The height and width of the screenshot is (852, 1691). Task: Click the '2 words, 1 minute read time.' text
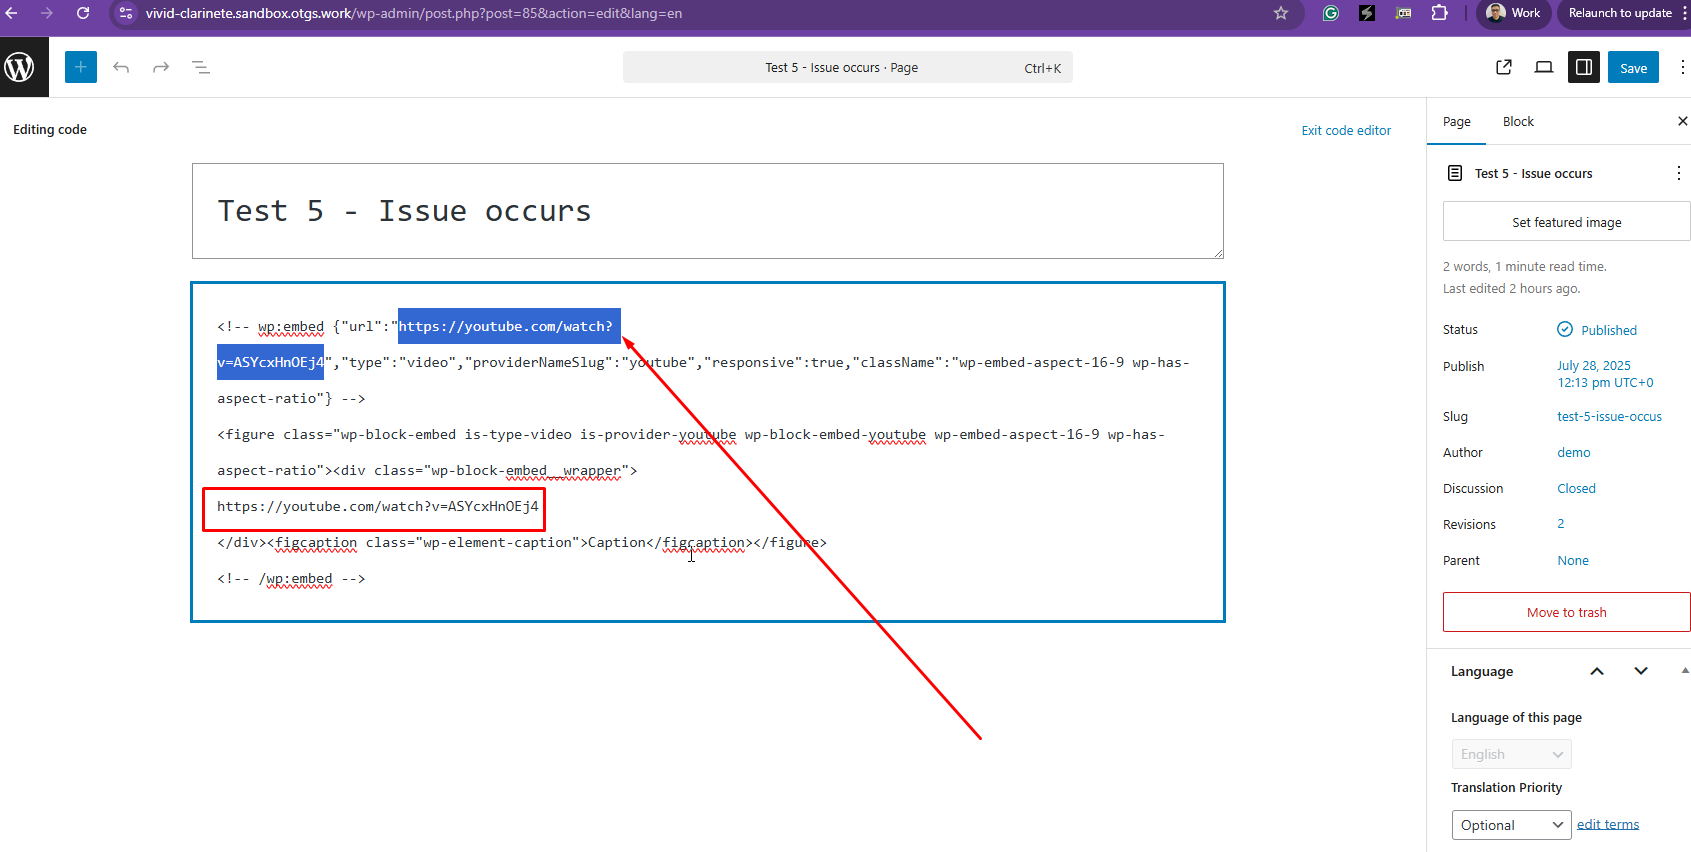pos(1525,267)
